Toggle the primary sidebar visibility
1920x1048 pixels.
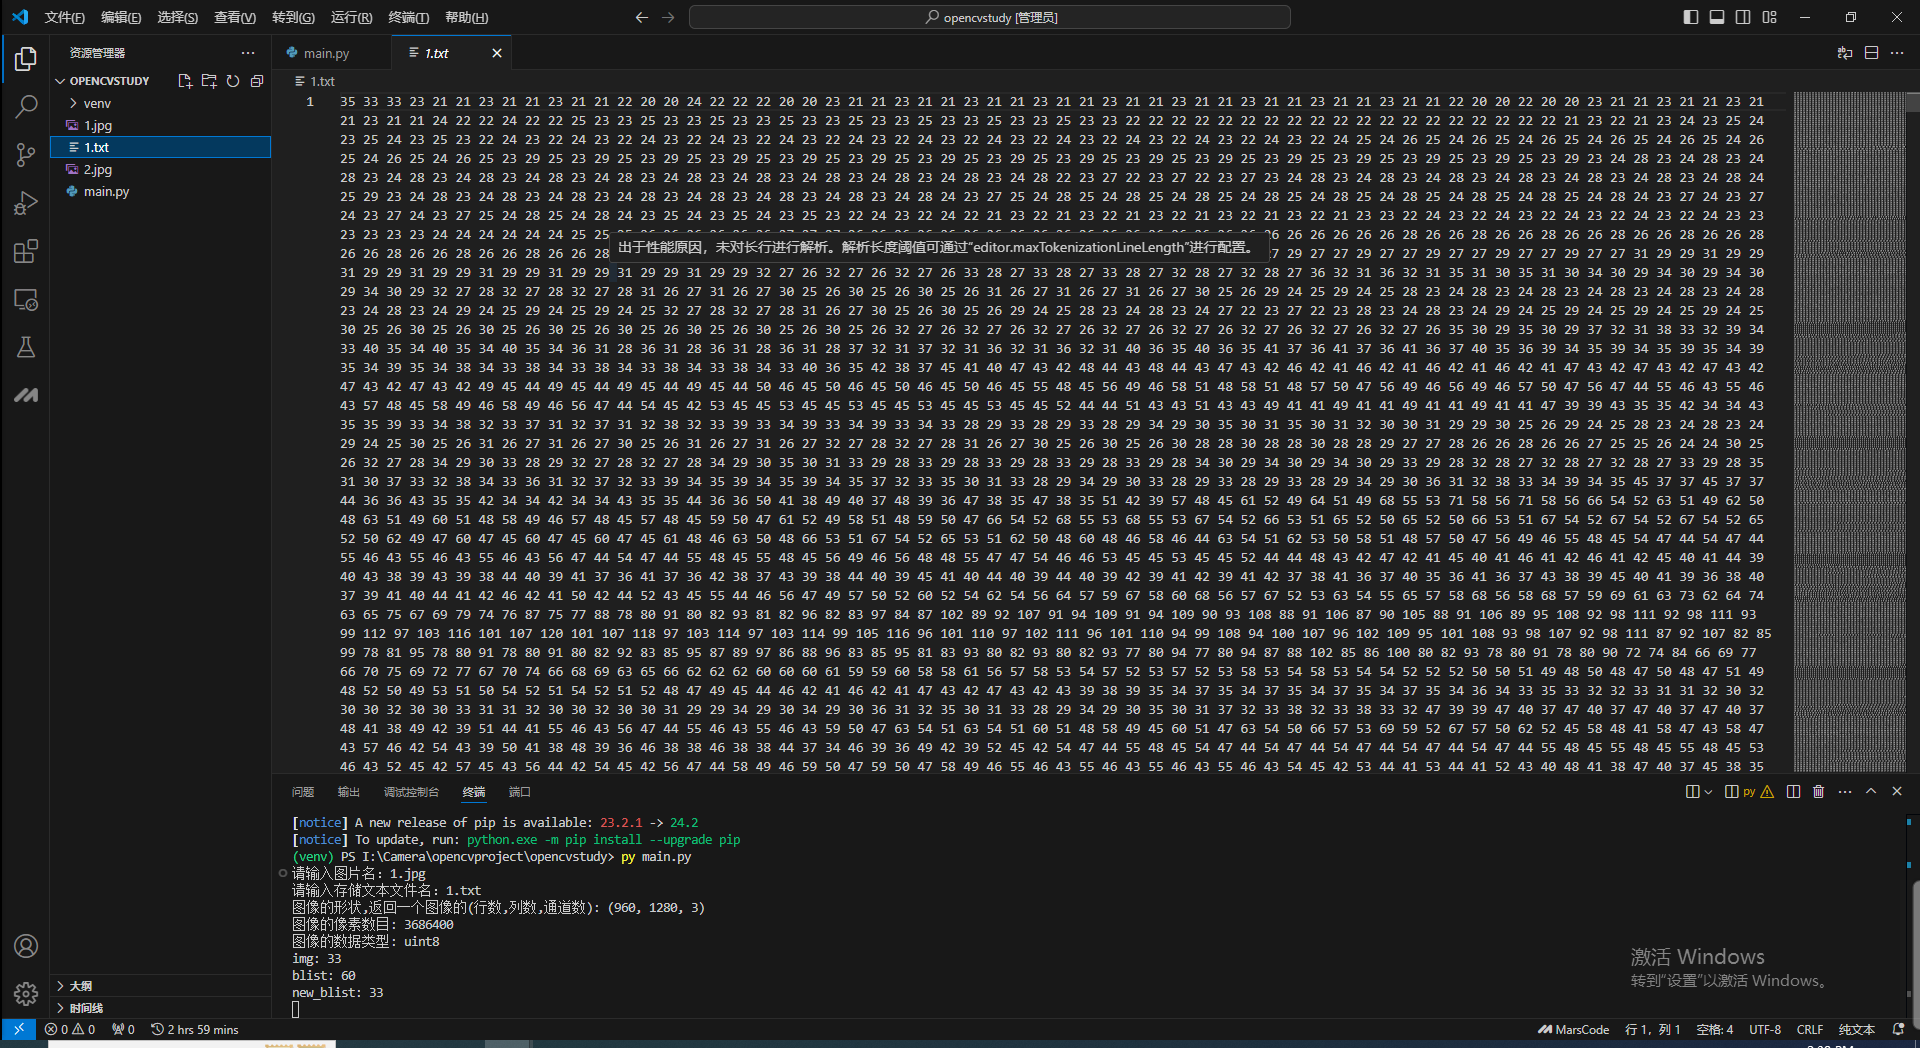tap(1691, 17)
